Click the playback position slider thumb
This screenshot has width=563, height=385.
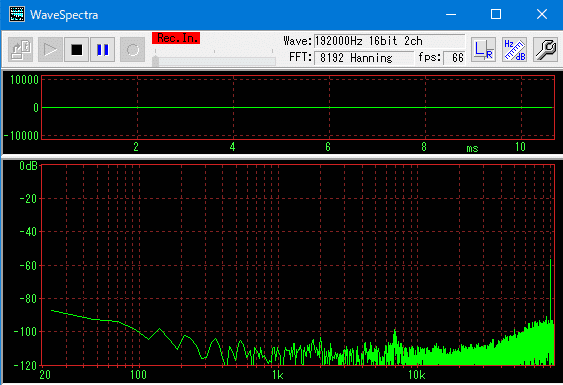pos(155,61)
